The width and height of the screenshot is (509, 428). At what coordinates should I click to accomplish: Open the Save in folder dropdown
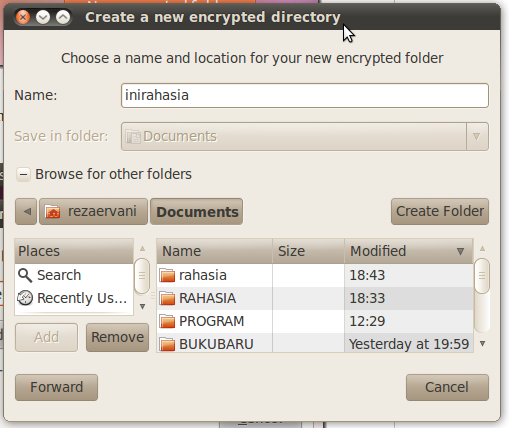coord(305,136)
